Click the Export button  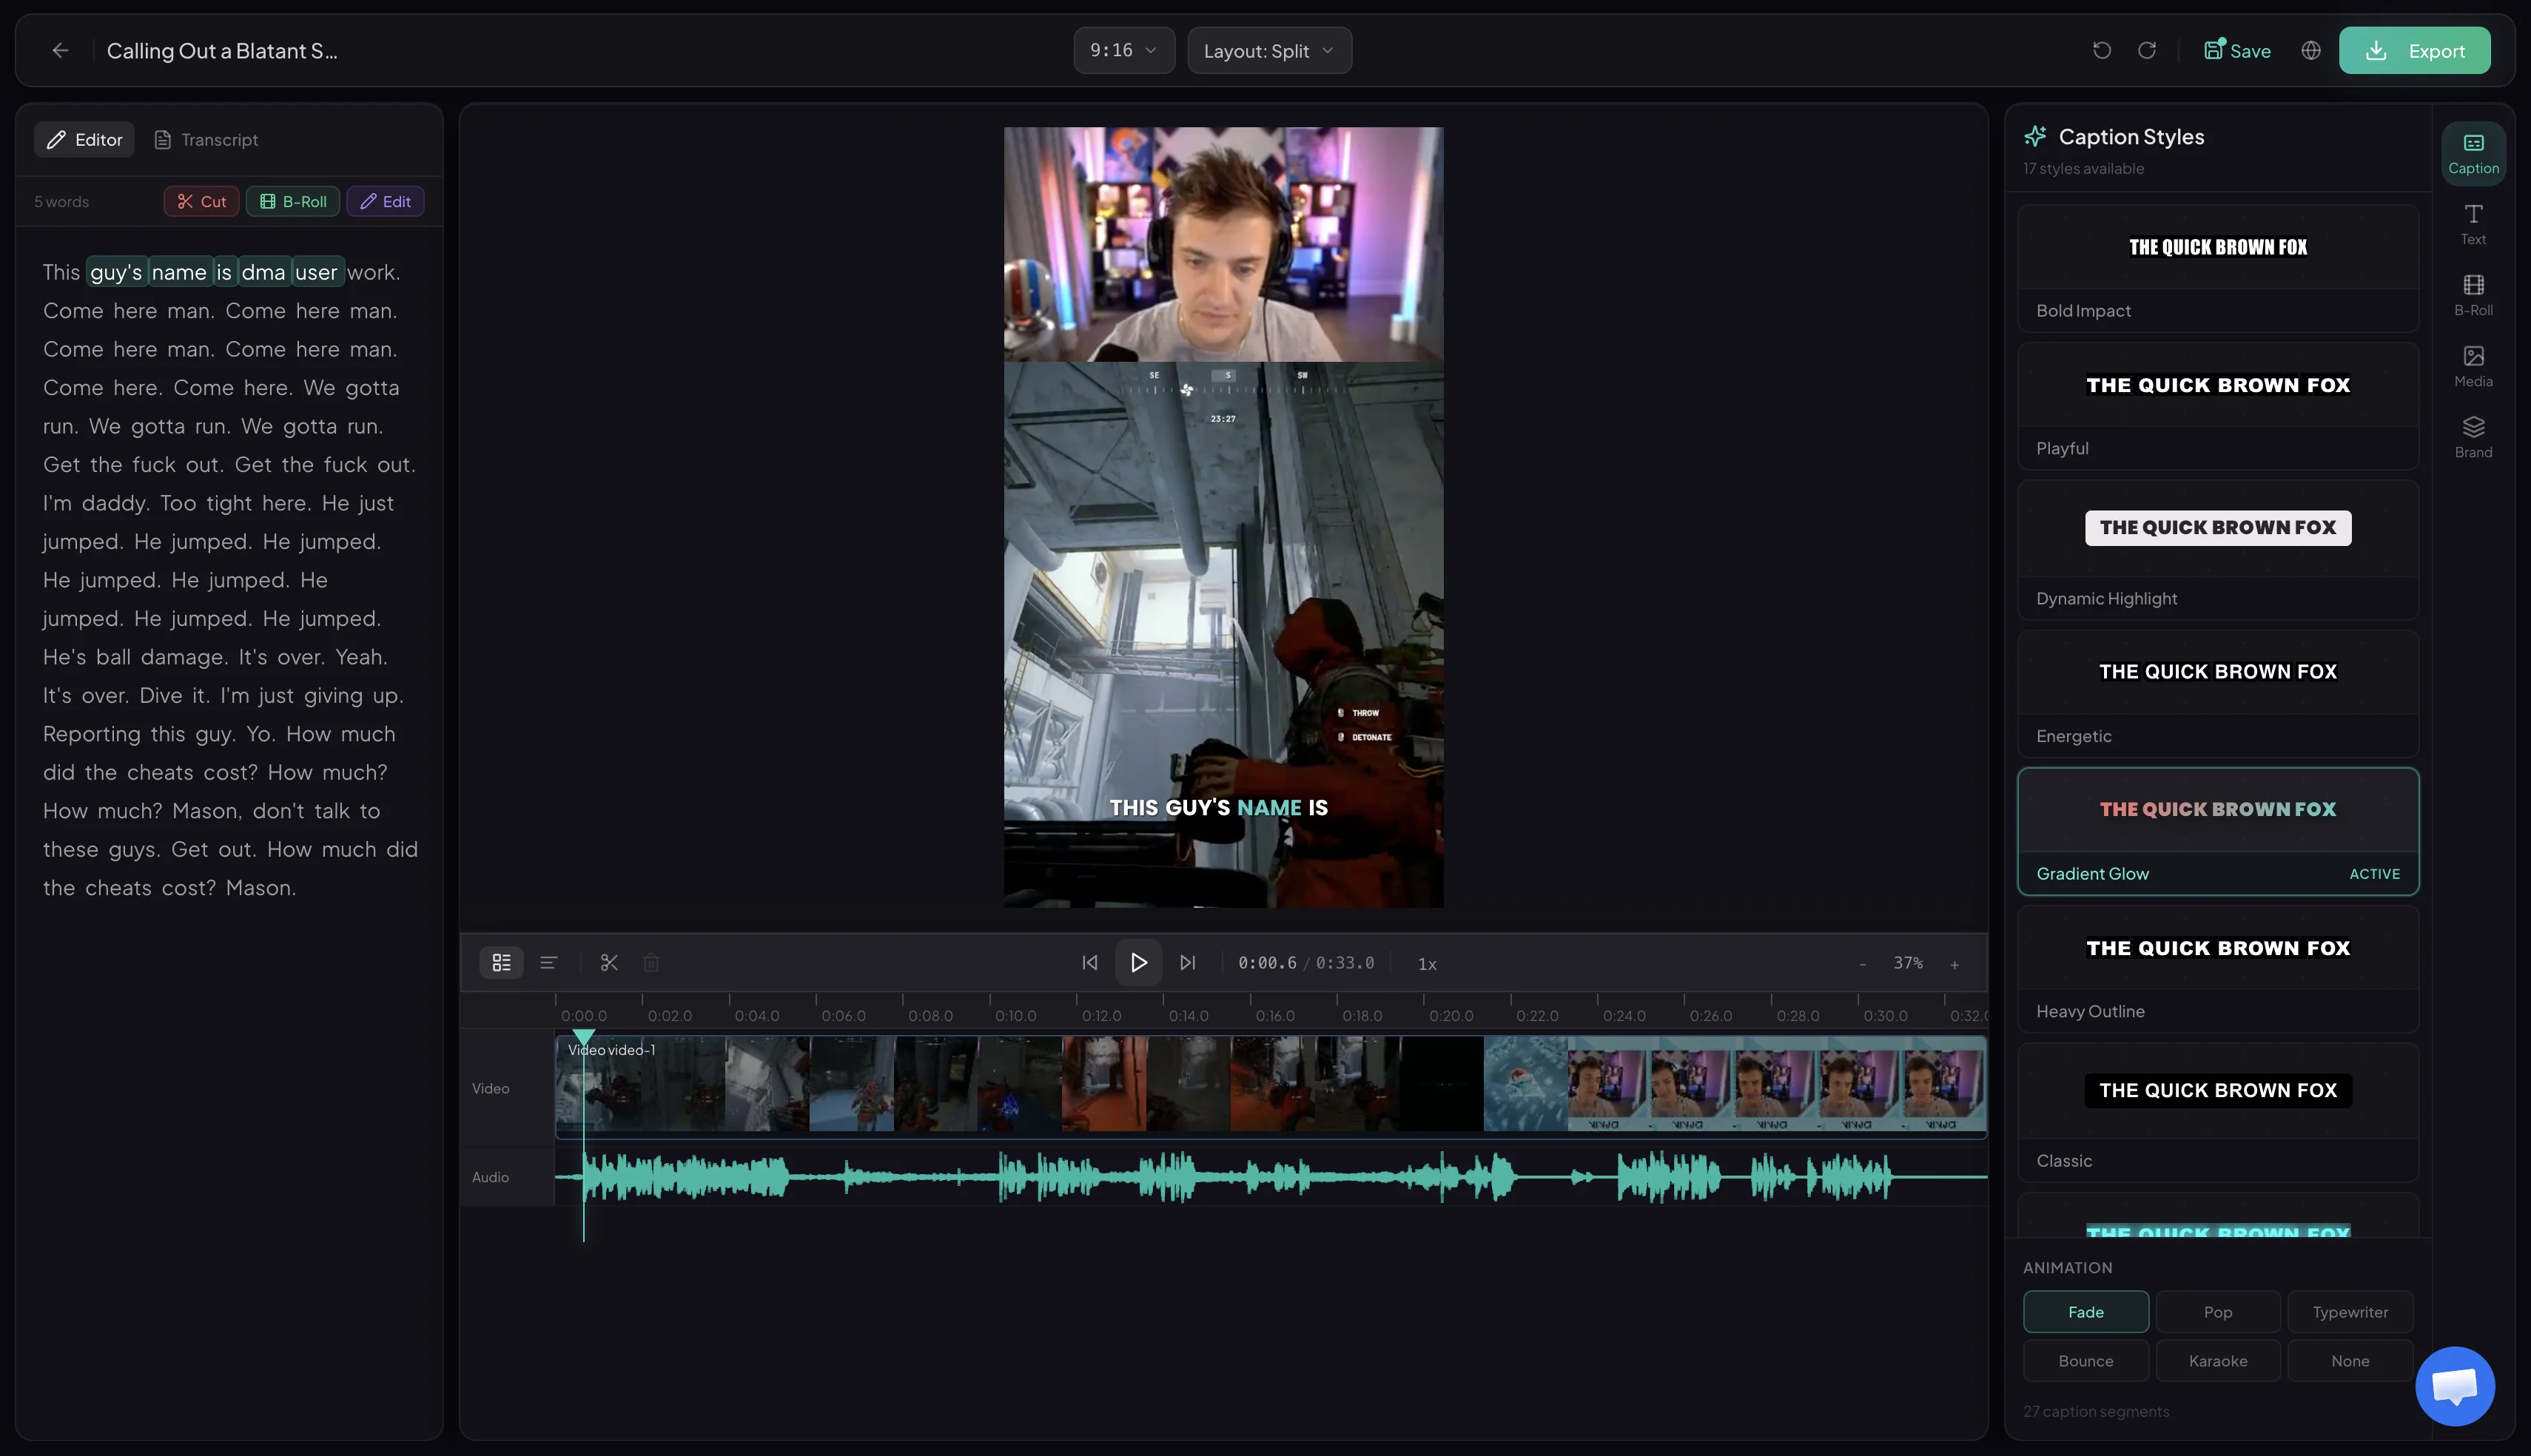click(2414, 50)
